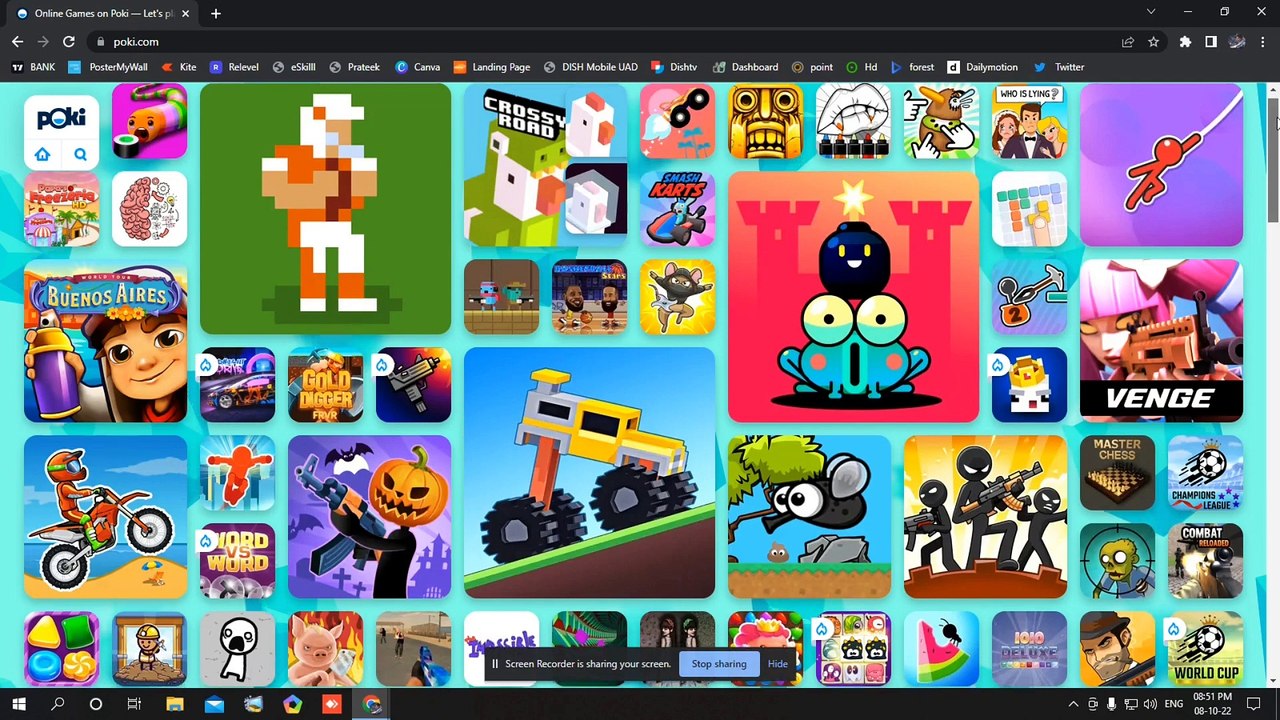The height and width of the screenshot is (720, 1280).
Task: Play the pixel football player game
Action: click(x=325, y=209)
